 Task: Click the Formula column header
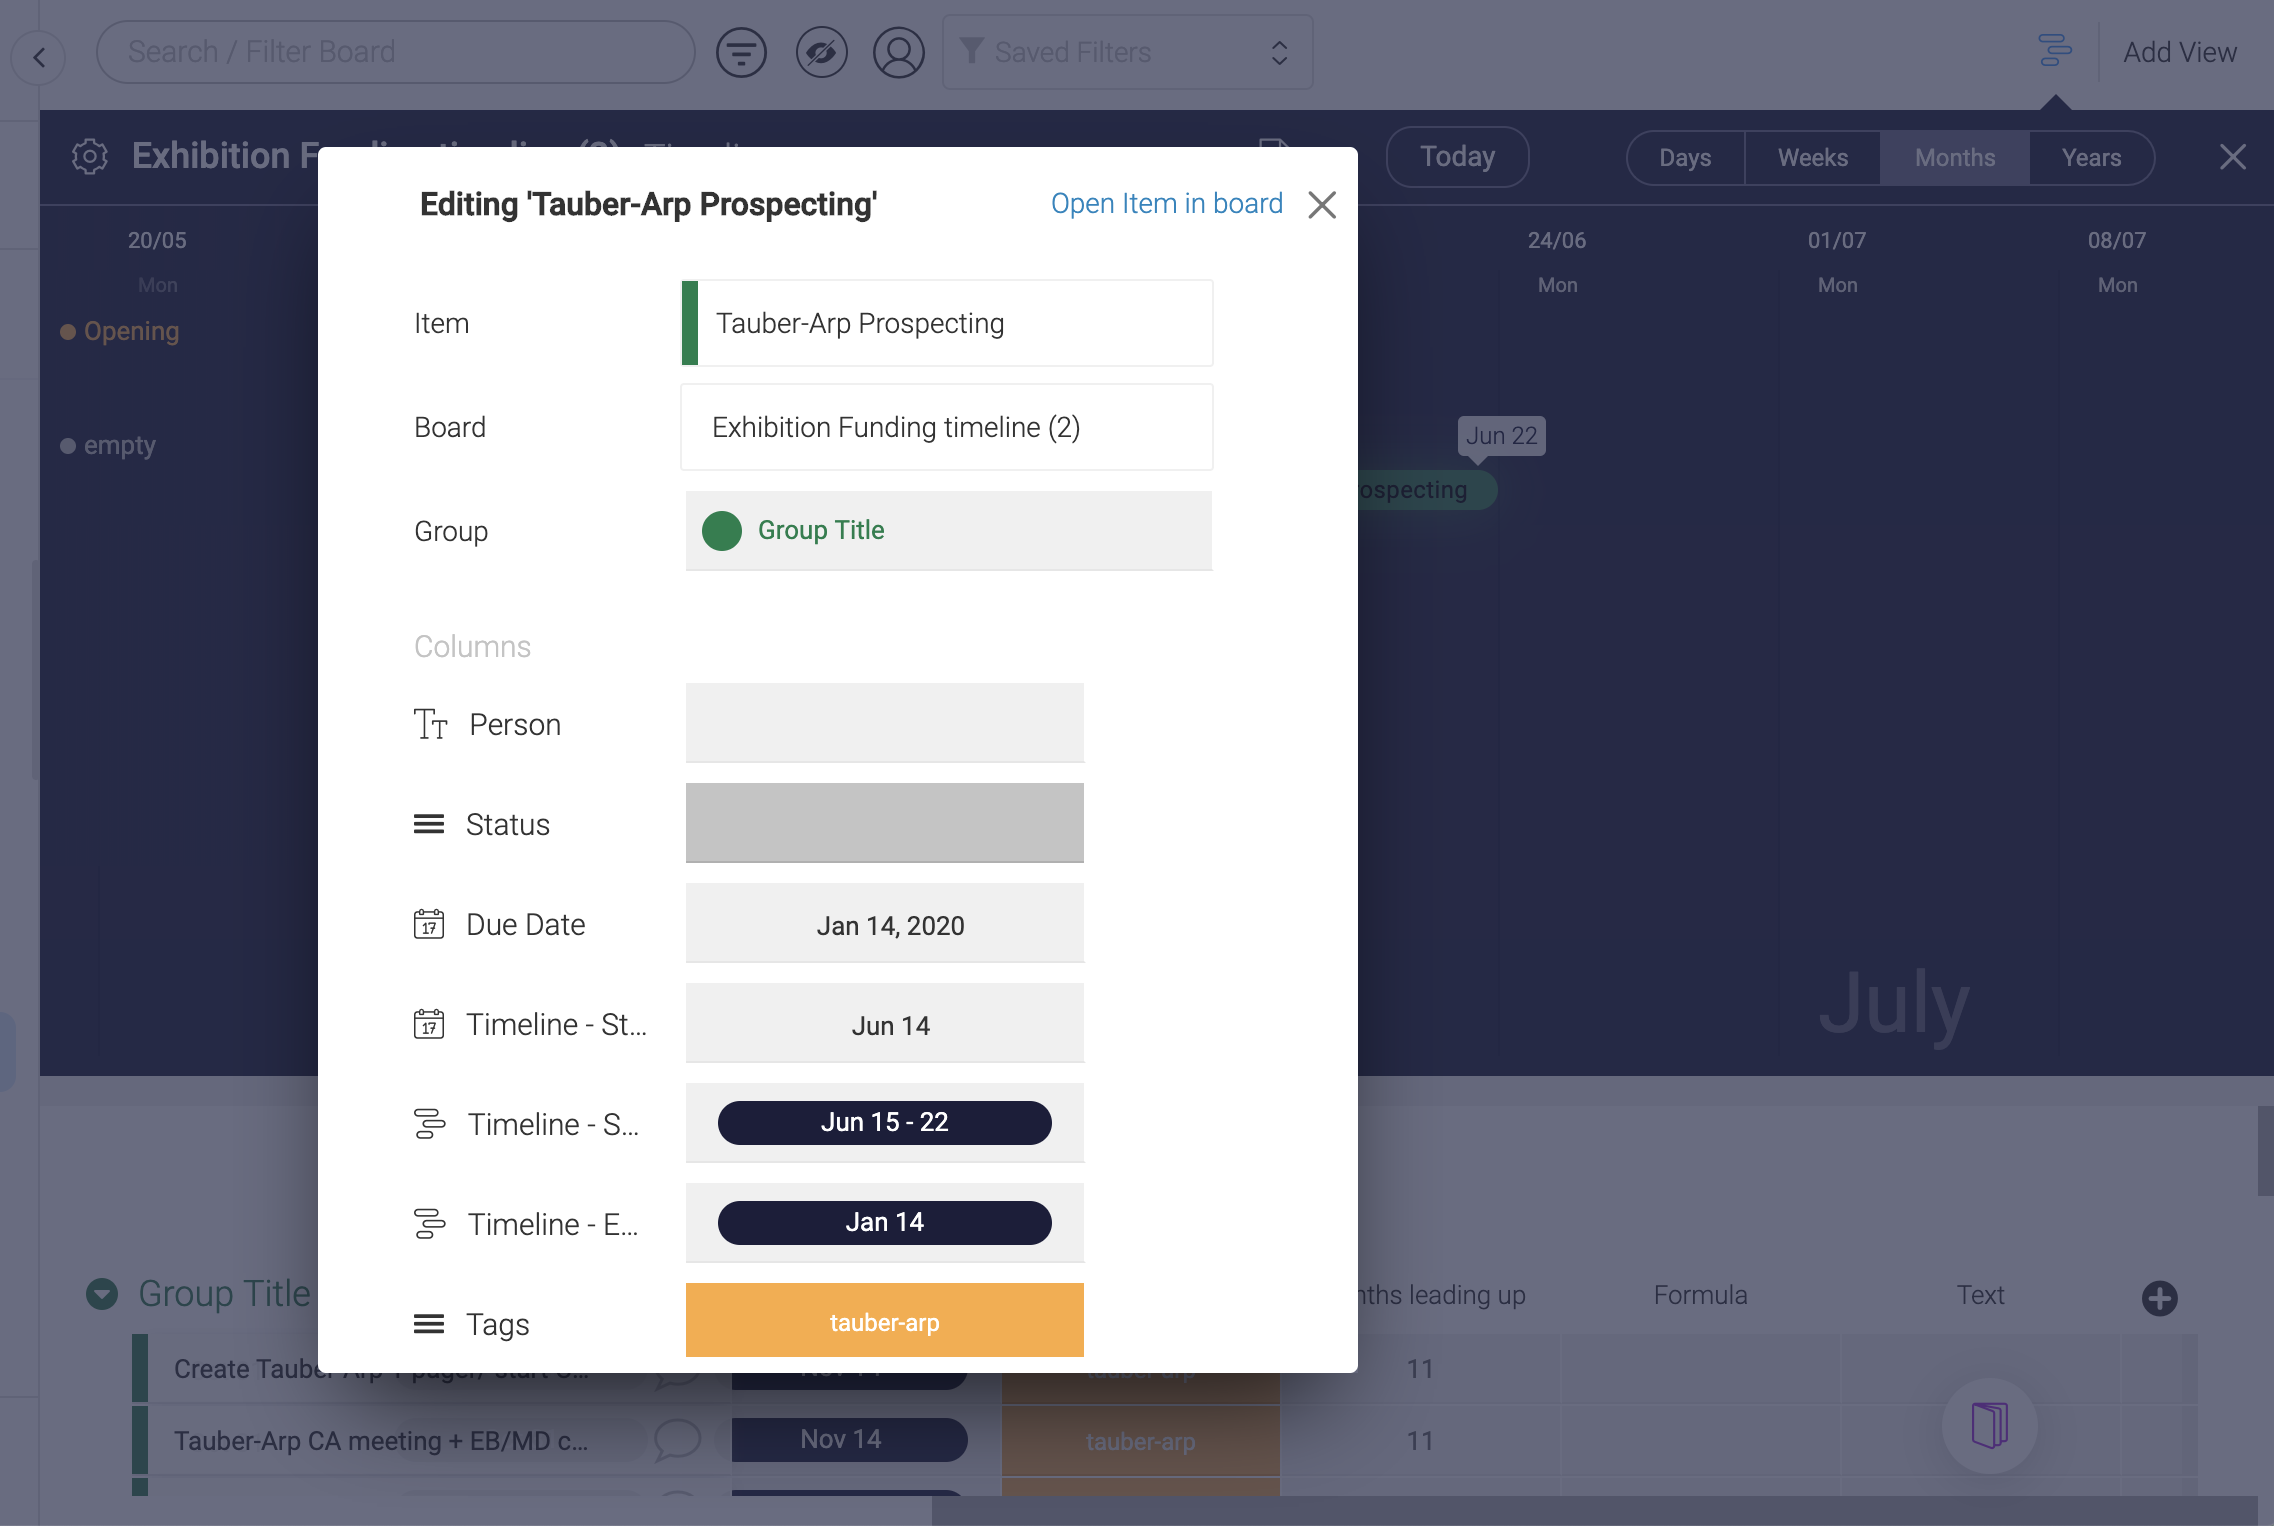(x=1700, y=1295)
